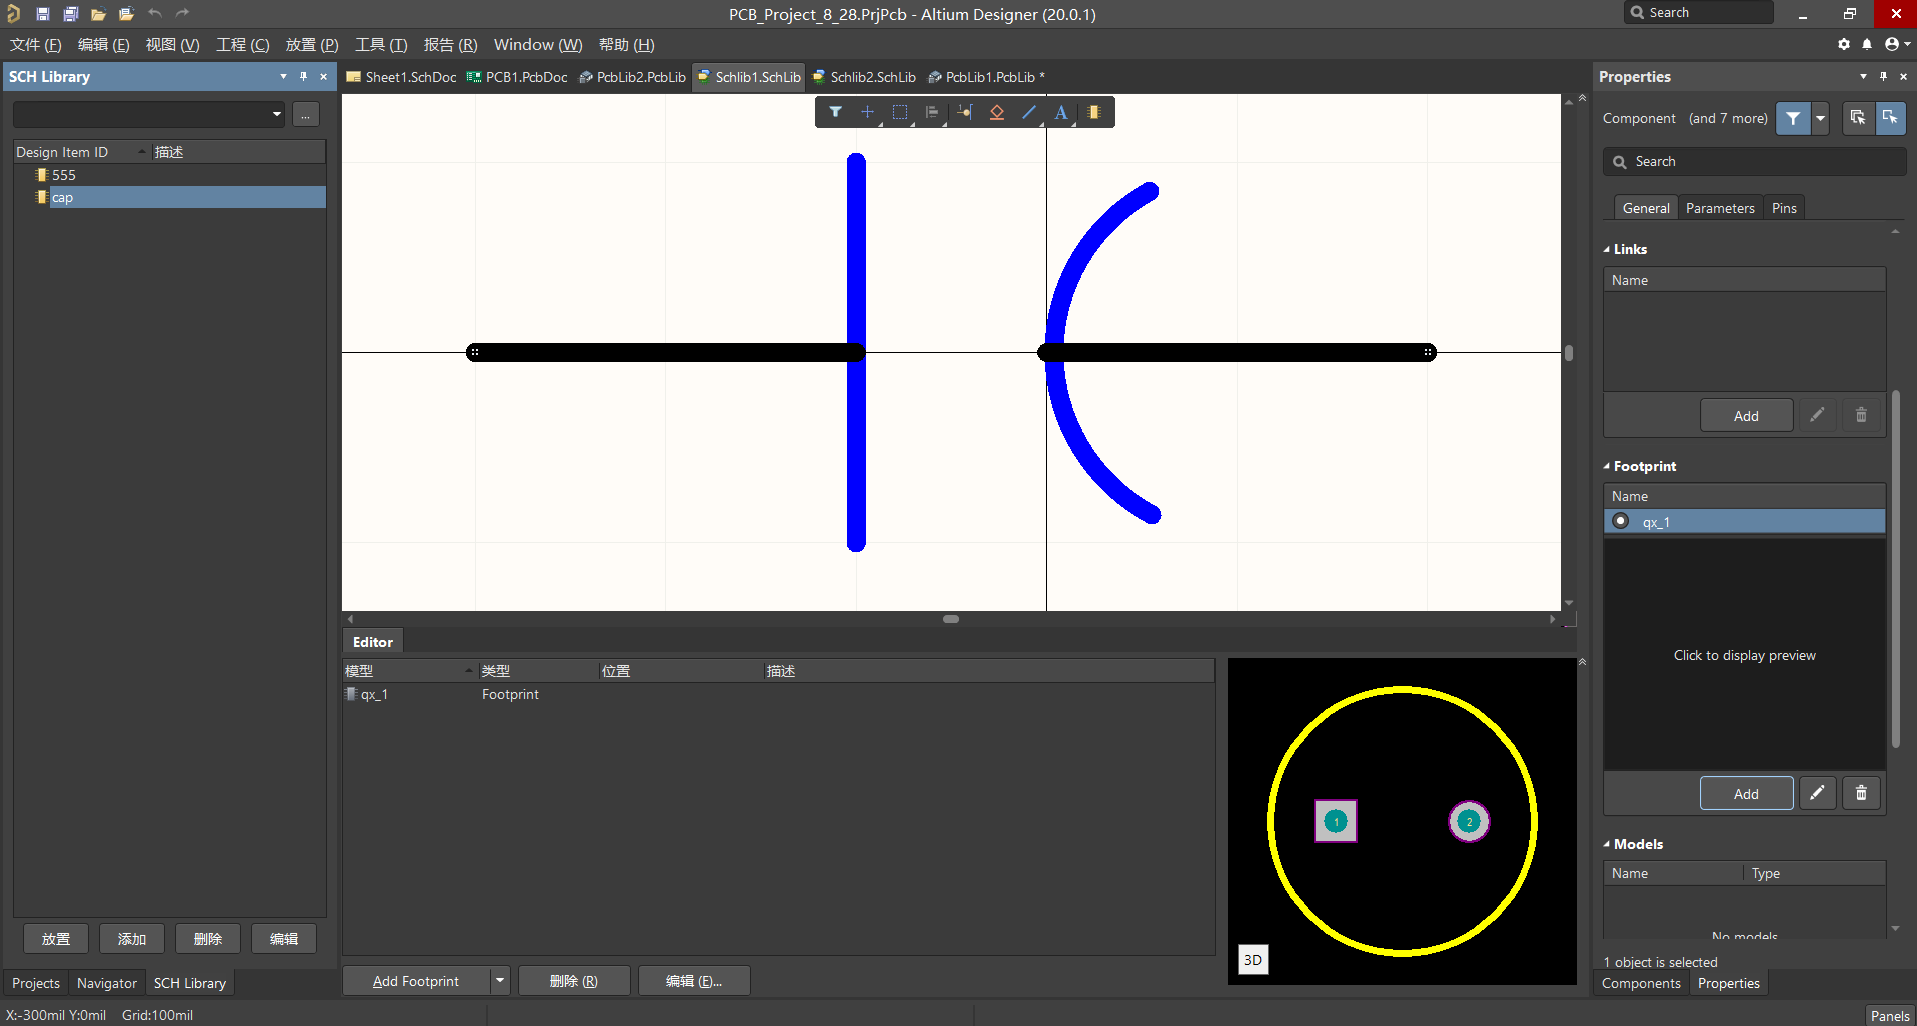This screenshot has width=1917, height=1026.
Task: Select the IEEE symbol placement tool
Action: (997, 112)
